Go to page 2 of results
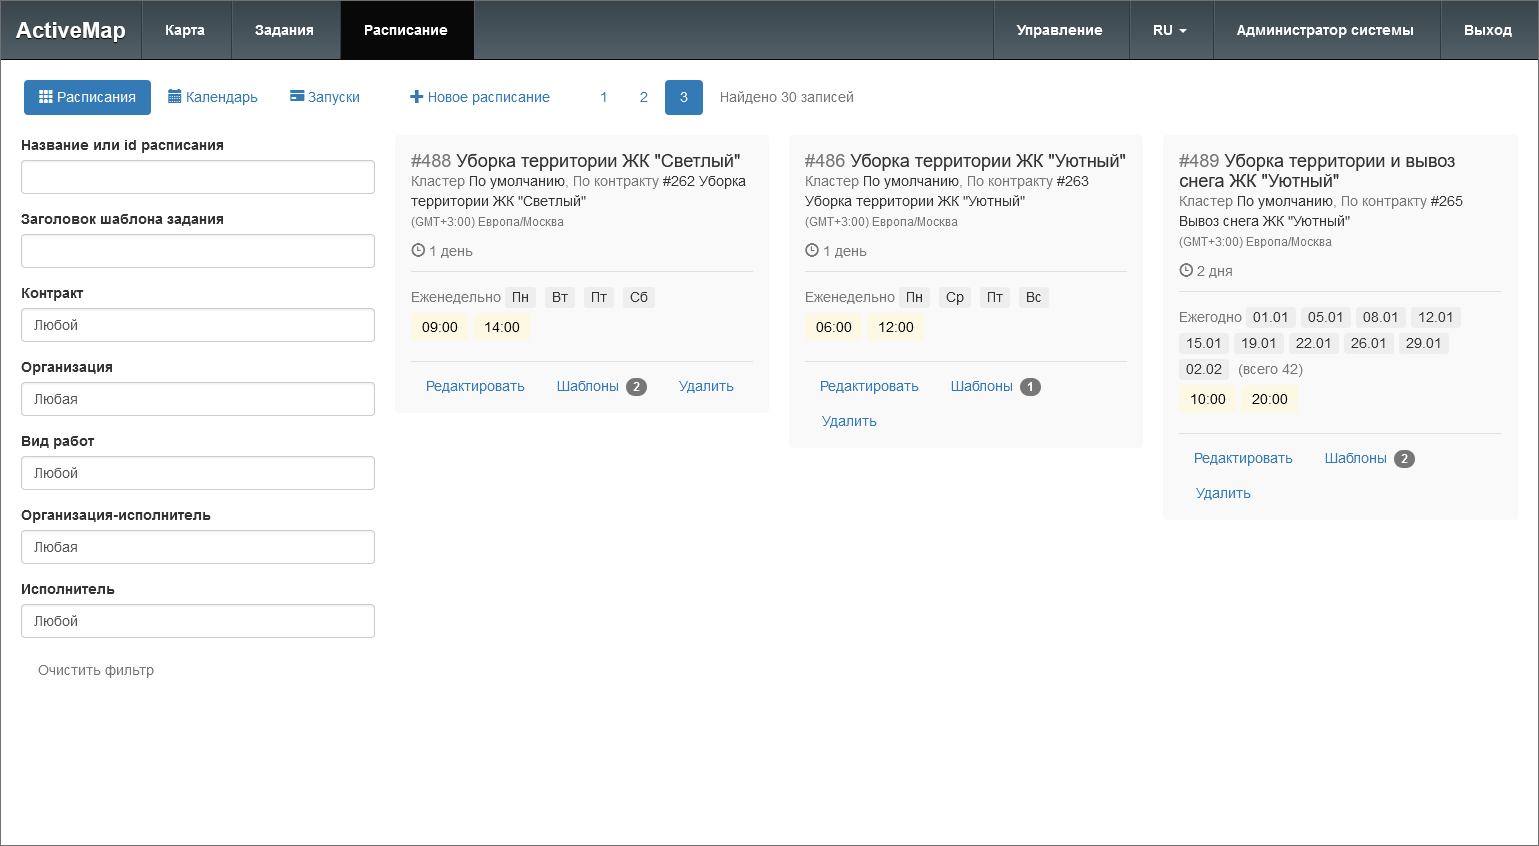Image resolution: width=1539 pixels, height=846 pixels. [644, 97]
